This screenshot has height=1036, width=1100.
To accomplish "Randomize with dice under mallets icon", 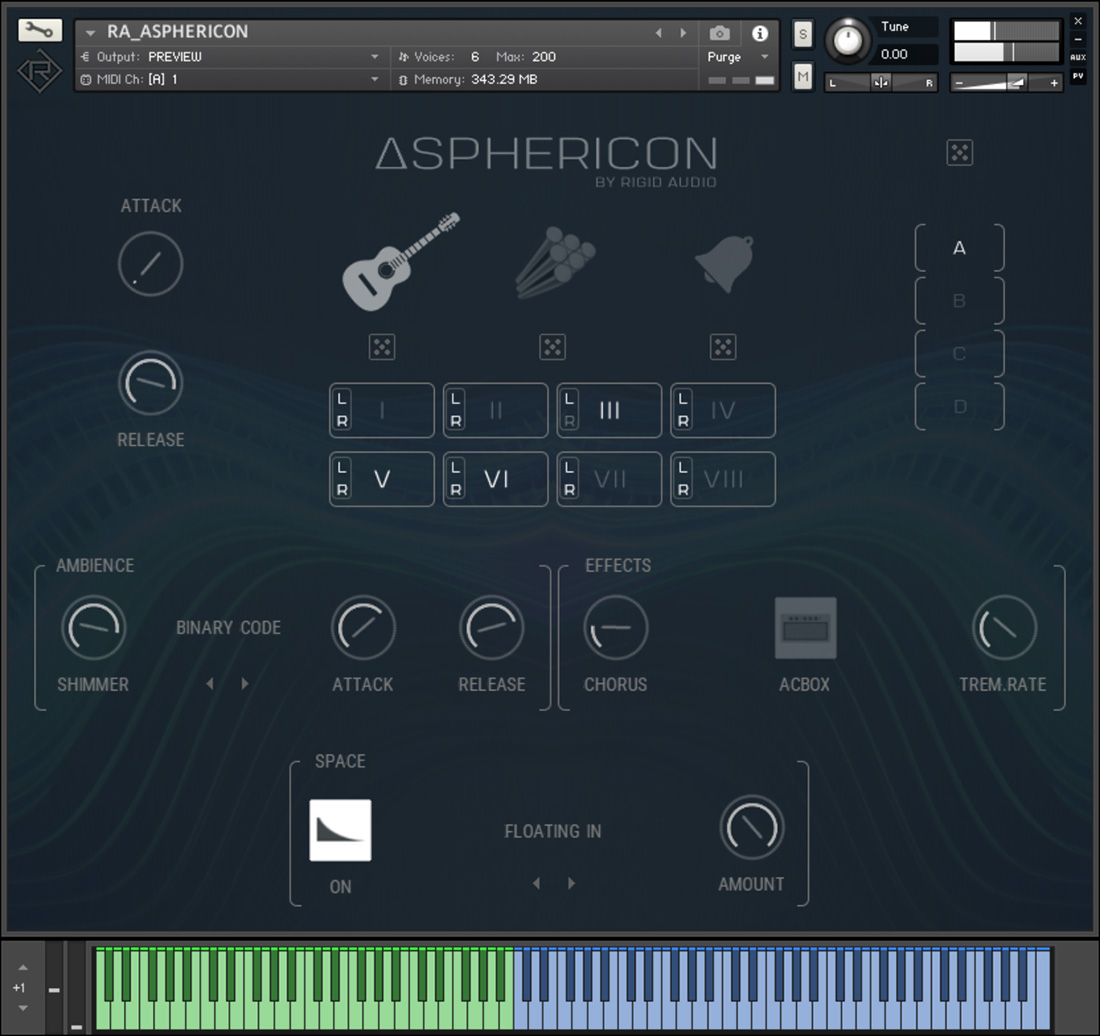I will tap(553, 347).
